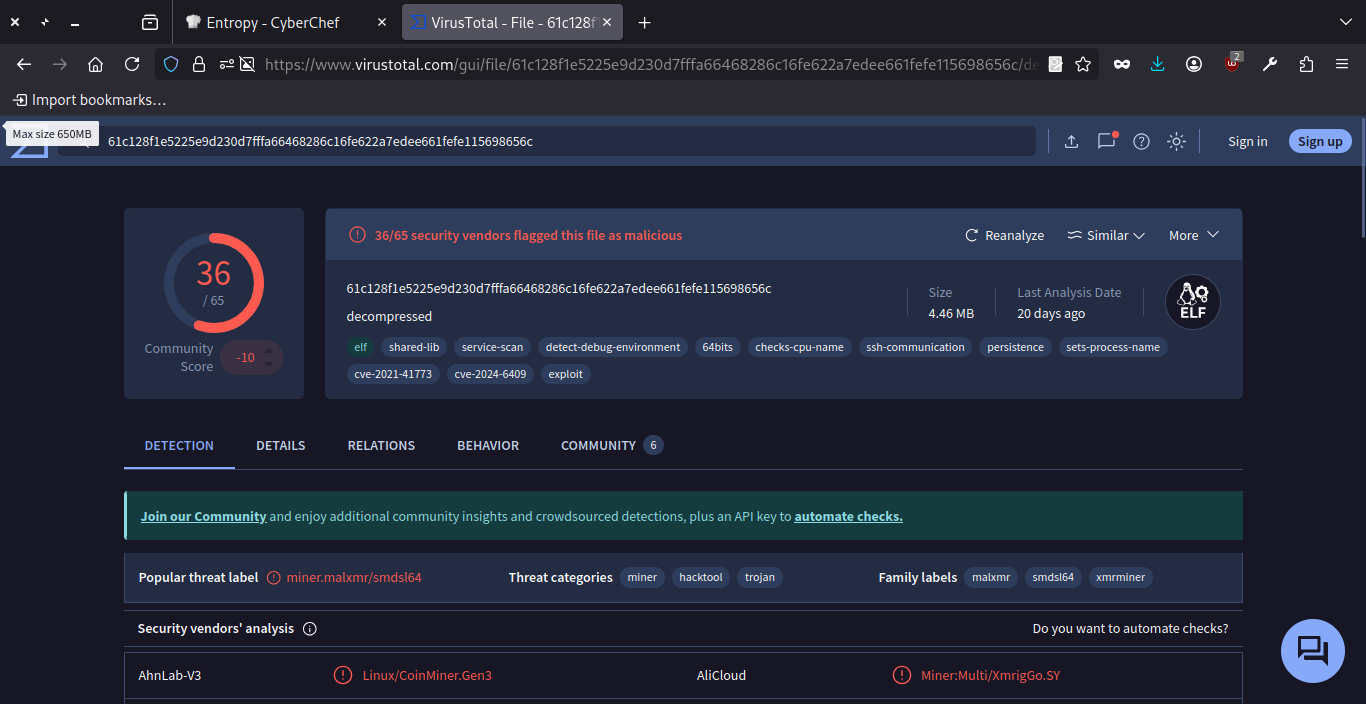Click the VirusTotal upload file icon
1366x704 pixels.
[x=1071, y=142]
